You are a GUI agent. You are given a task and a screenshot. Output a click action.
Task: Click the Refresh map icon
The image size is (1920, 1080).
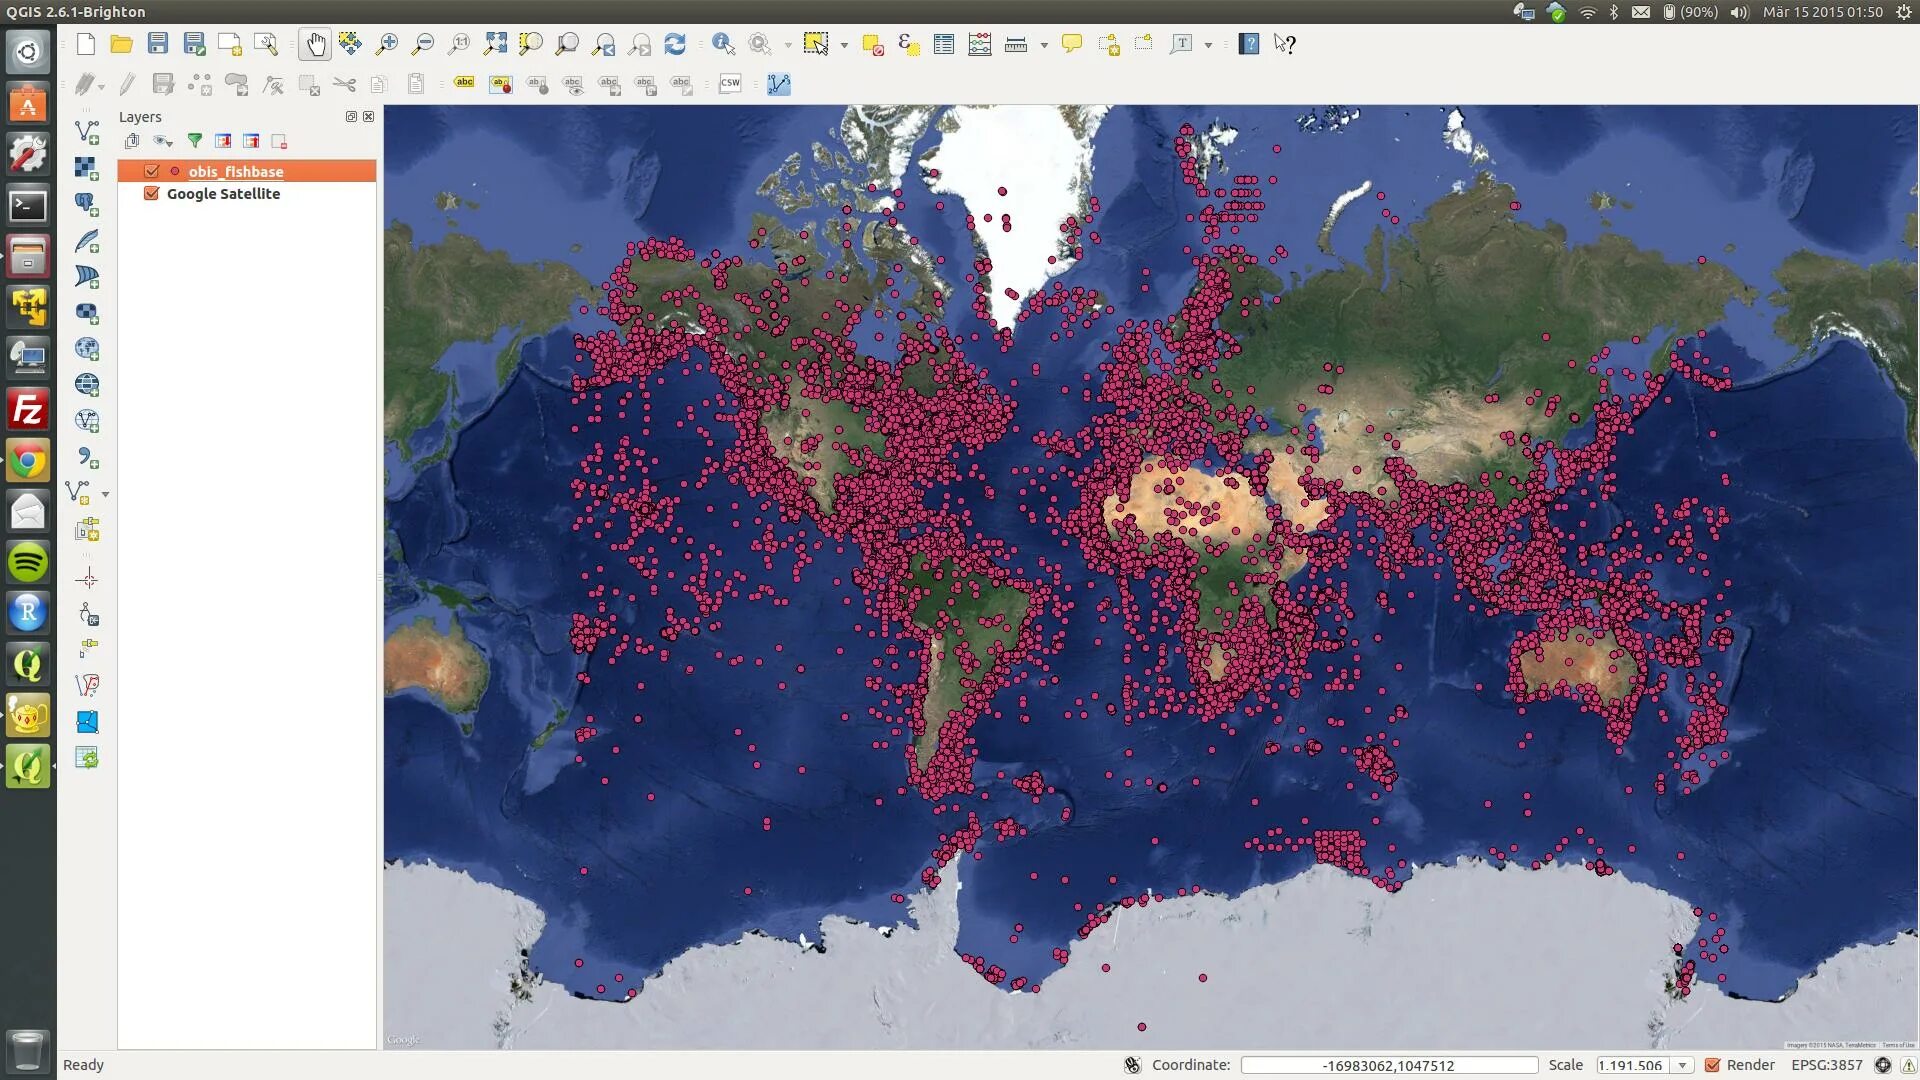(675, 44)
